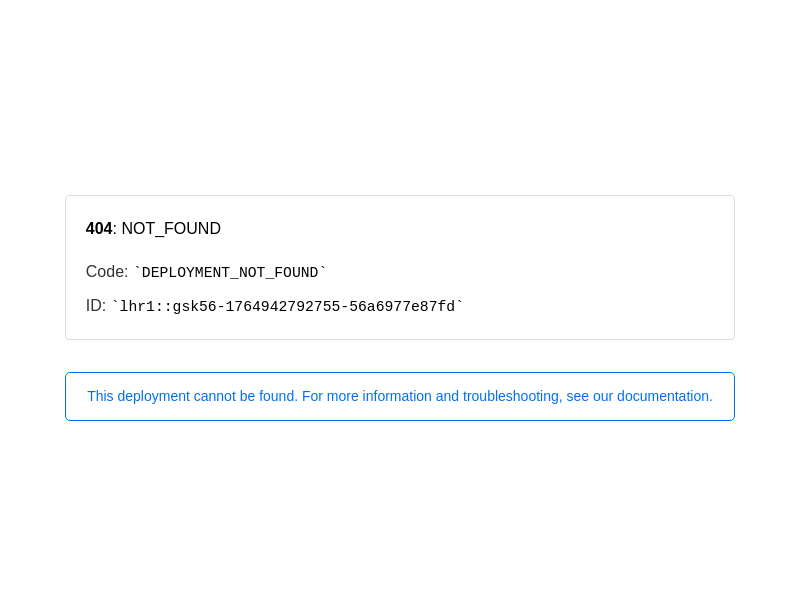Click the word 'troubleshooting' in the link
The width and height of the screenshot is (800, 600).
click(512, 396)
